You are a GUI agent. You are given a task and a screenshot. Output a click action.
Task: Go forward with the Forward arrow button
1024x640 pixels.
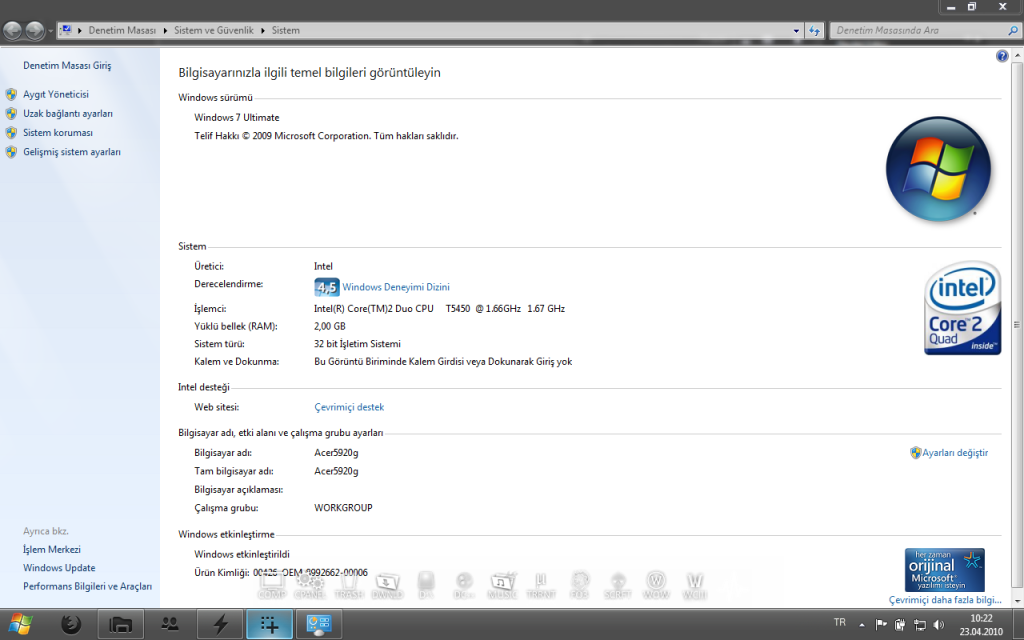pyautogui.click(x=35, y=30)
